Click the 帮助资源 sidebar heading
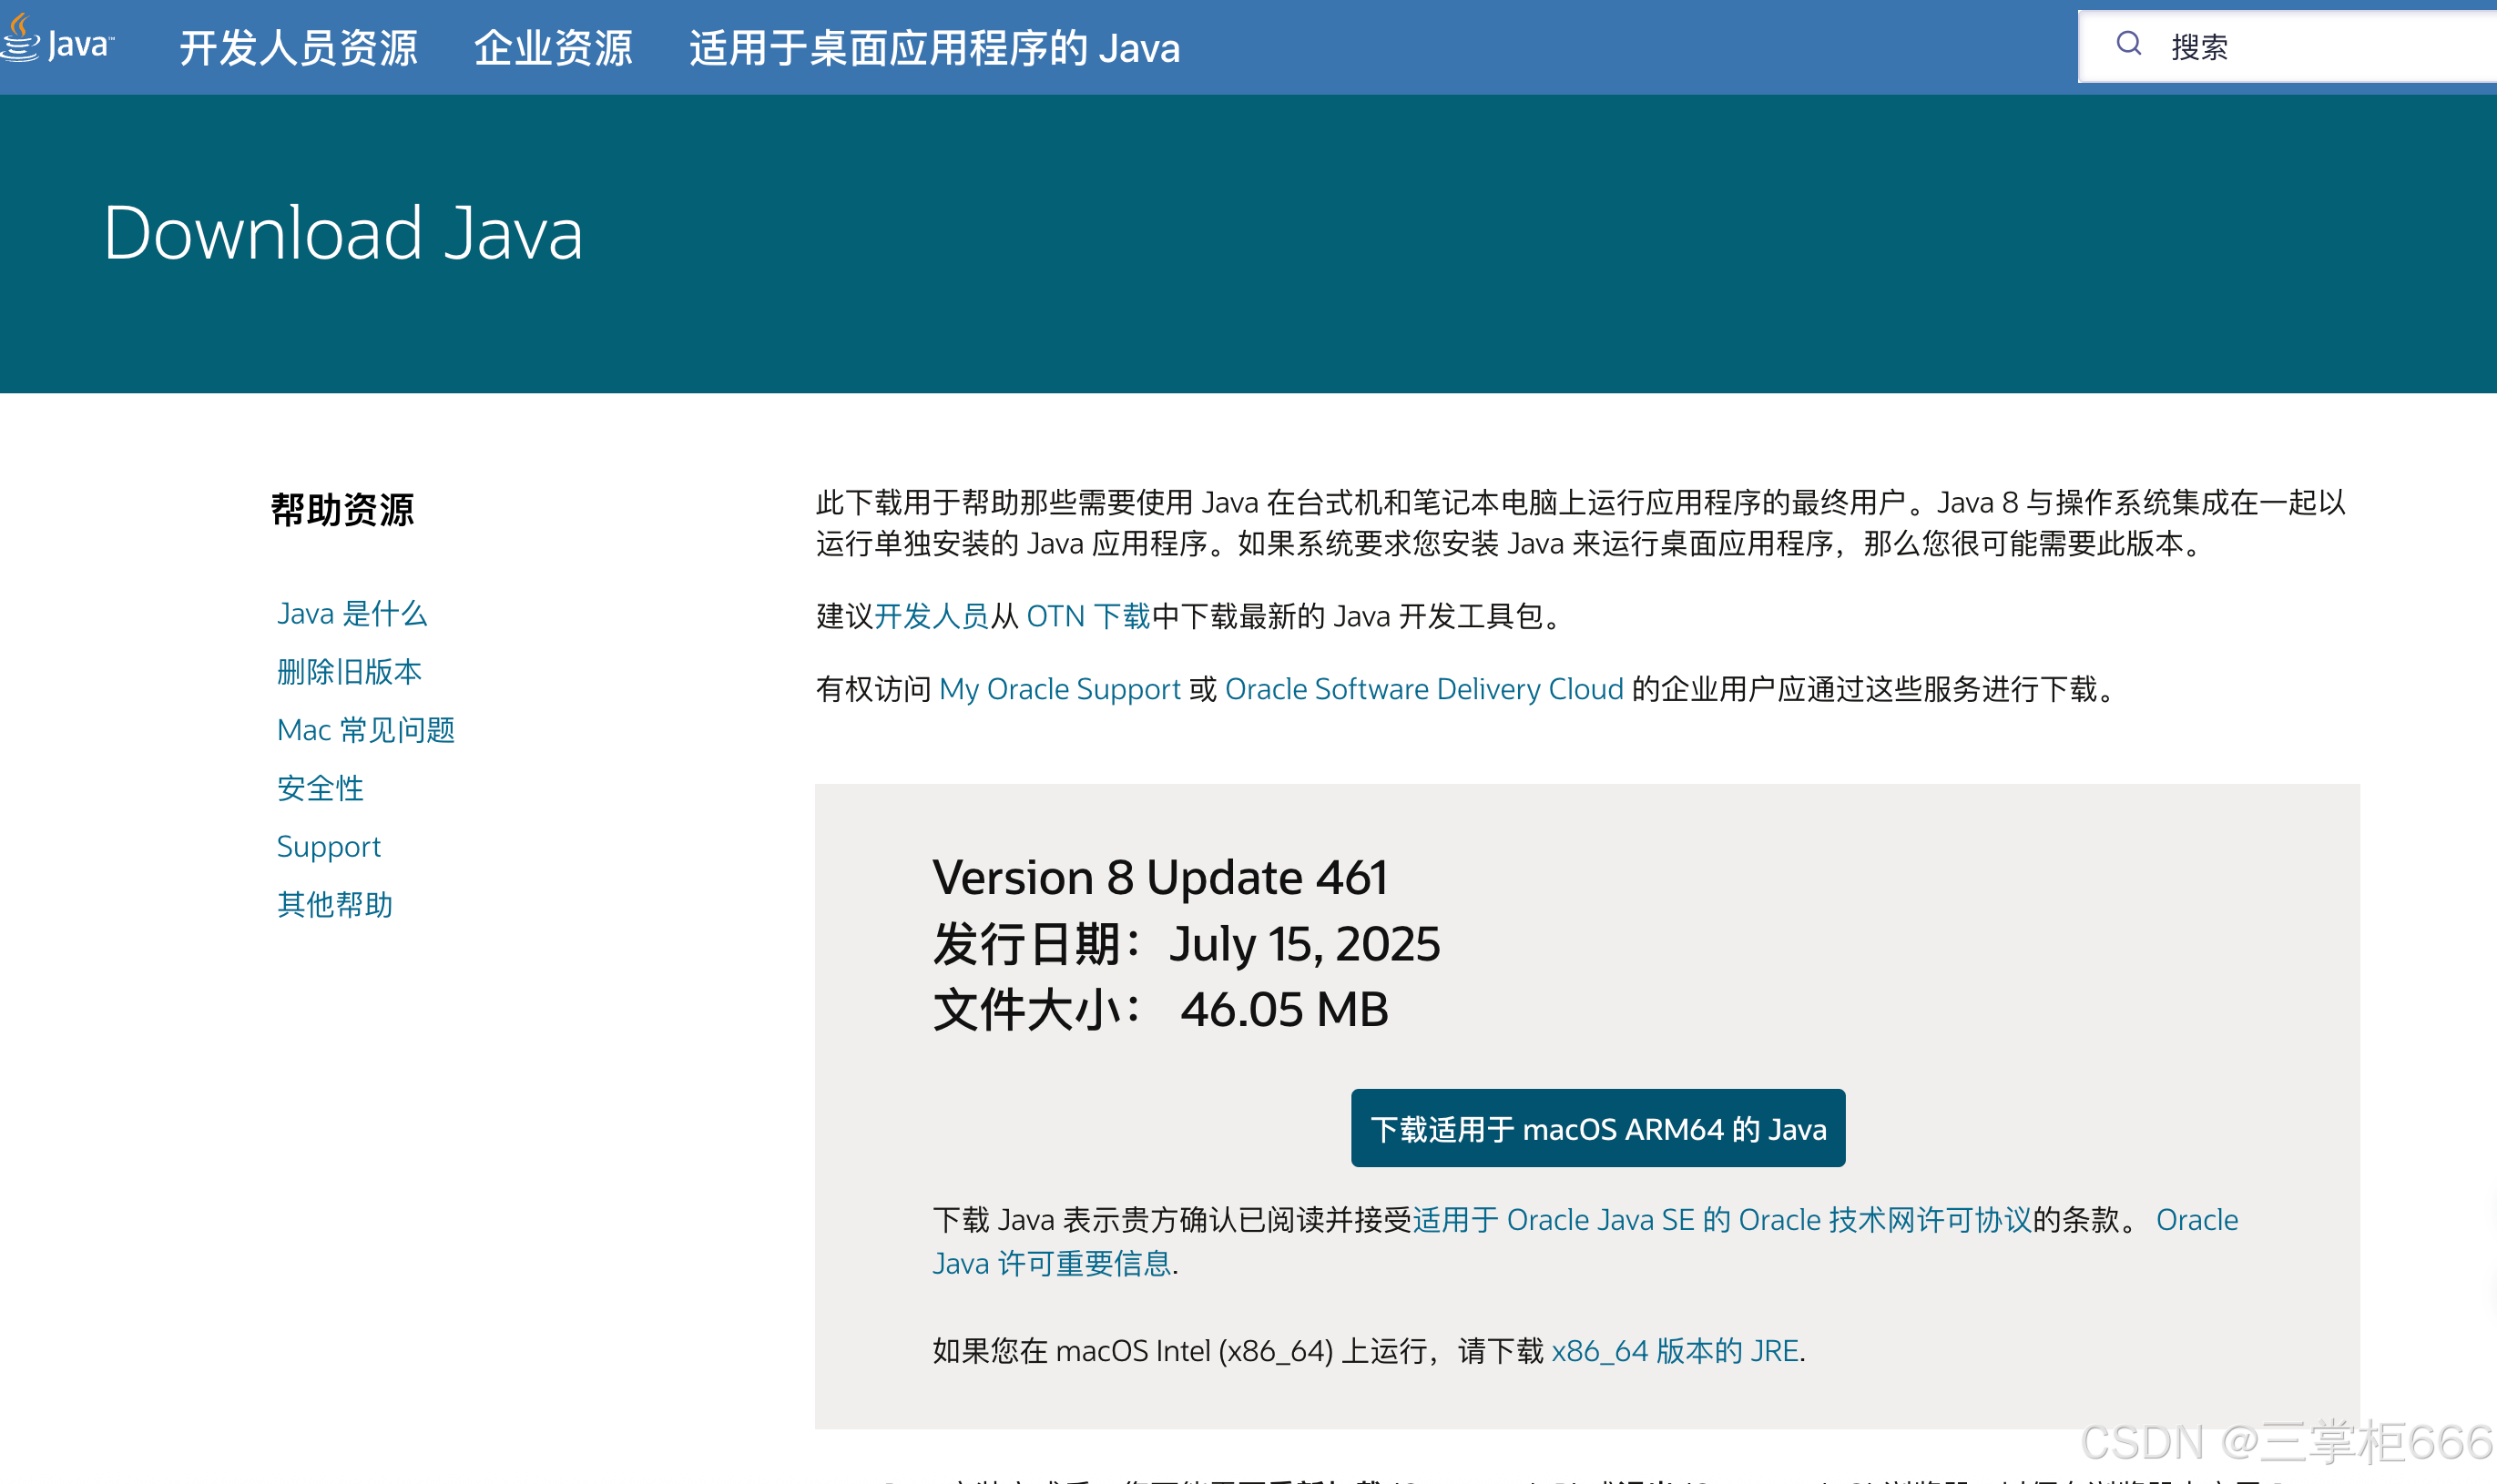 (x=342, y=509)
